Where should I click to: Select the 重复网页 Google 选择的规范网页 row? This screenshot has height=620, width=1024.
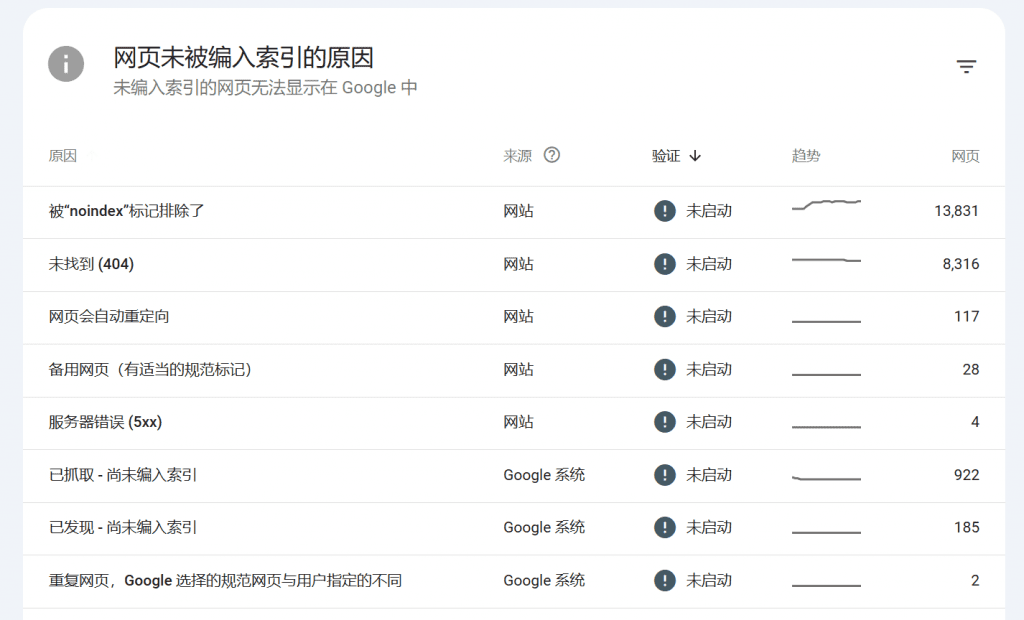(x=225, y=581)
